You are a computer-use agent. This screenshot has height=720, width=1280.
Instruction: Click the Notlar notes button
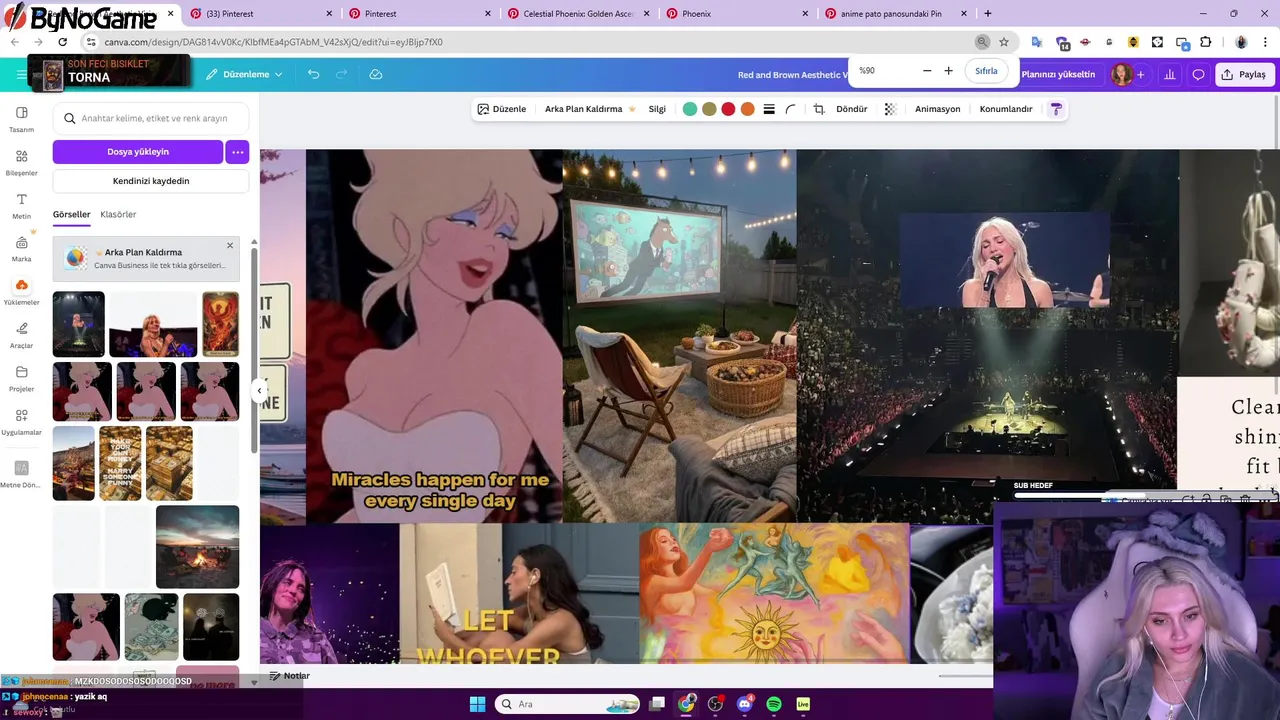(290, 676)
